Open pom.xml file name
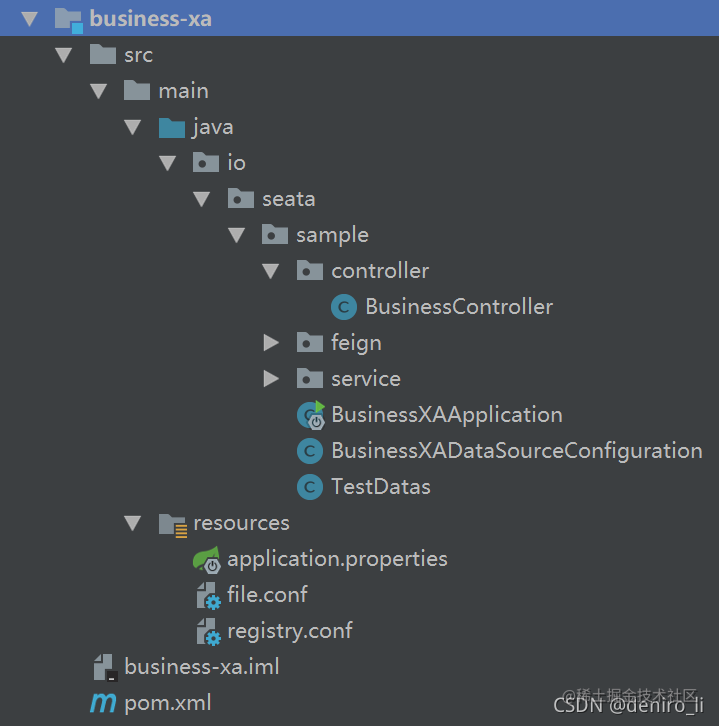Viewport: 719px width, 726px height. click(x=168, y=703)
